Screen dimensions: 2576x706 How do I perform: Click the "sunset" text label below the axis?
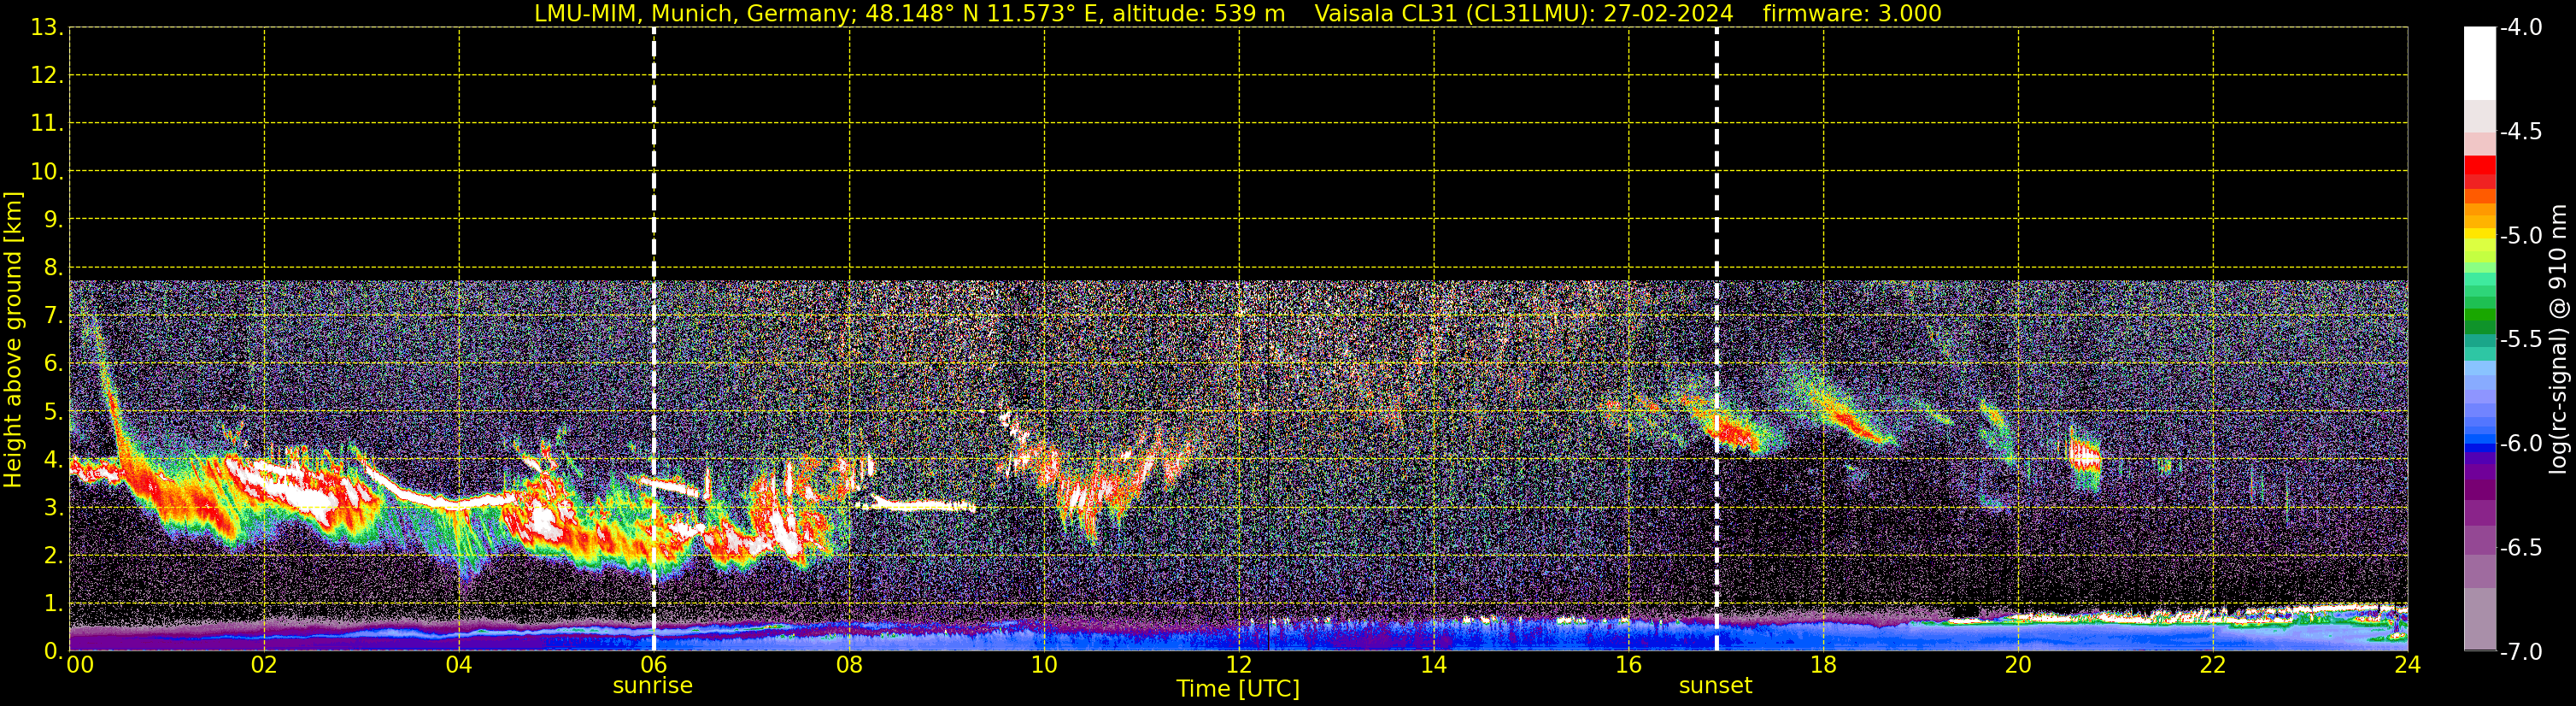pyautogui.click(x=1715, y=686)
